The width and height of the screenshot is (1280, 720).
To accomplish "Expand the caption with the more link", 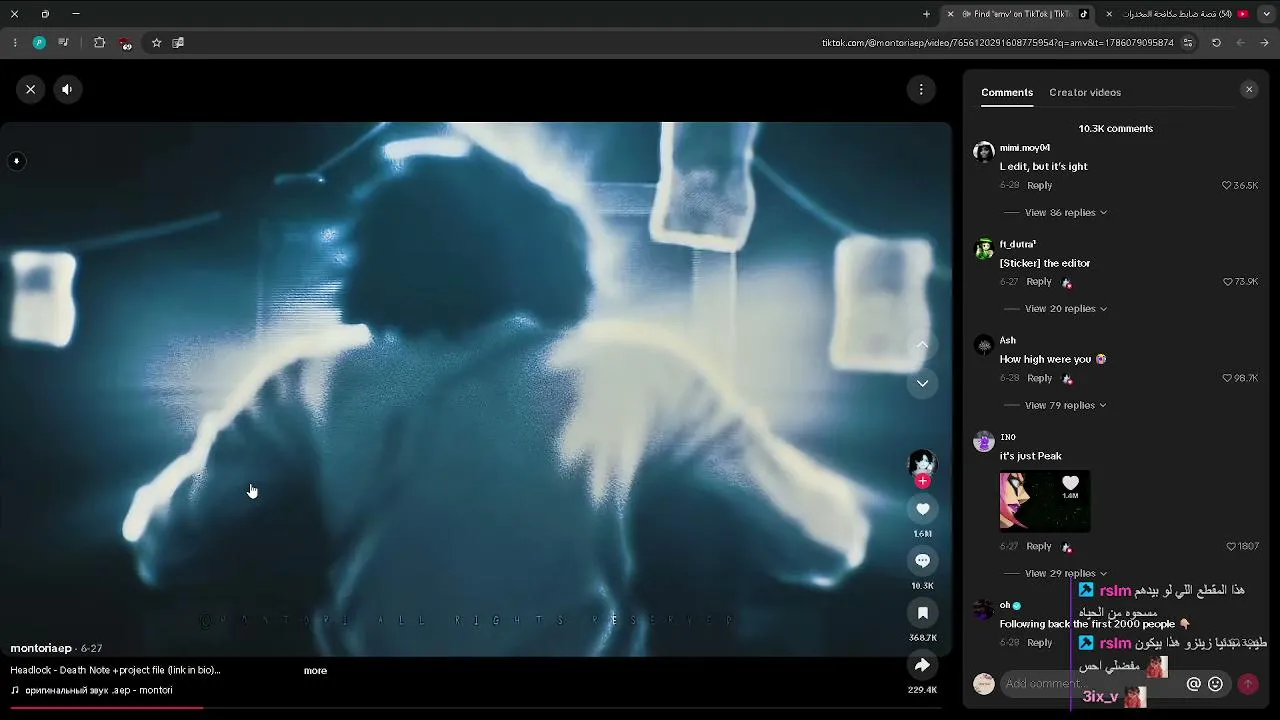I will (315, 670).
